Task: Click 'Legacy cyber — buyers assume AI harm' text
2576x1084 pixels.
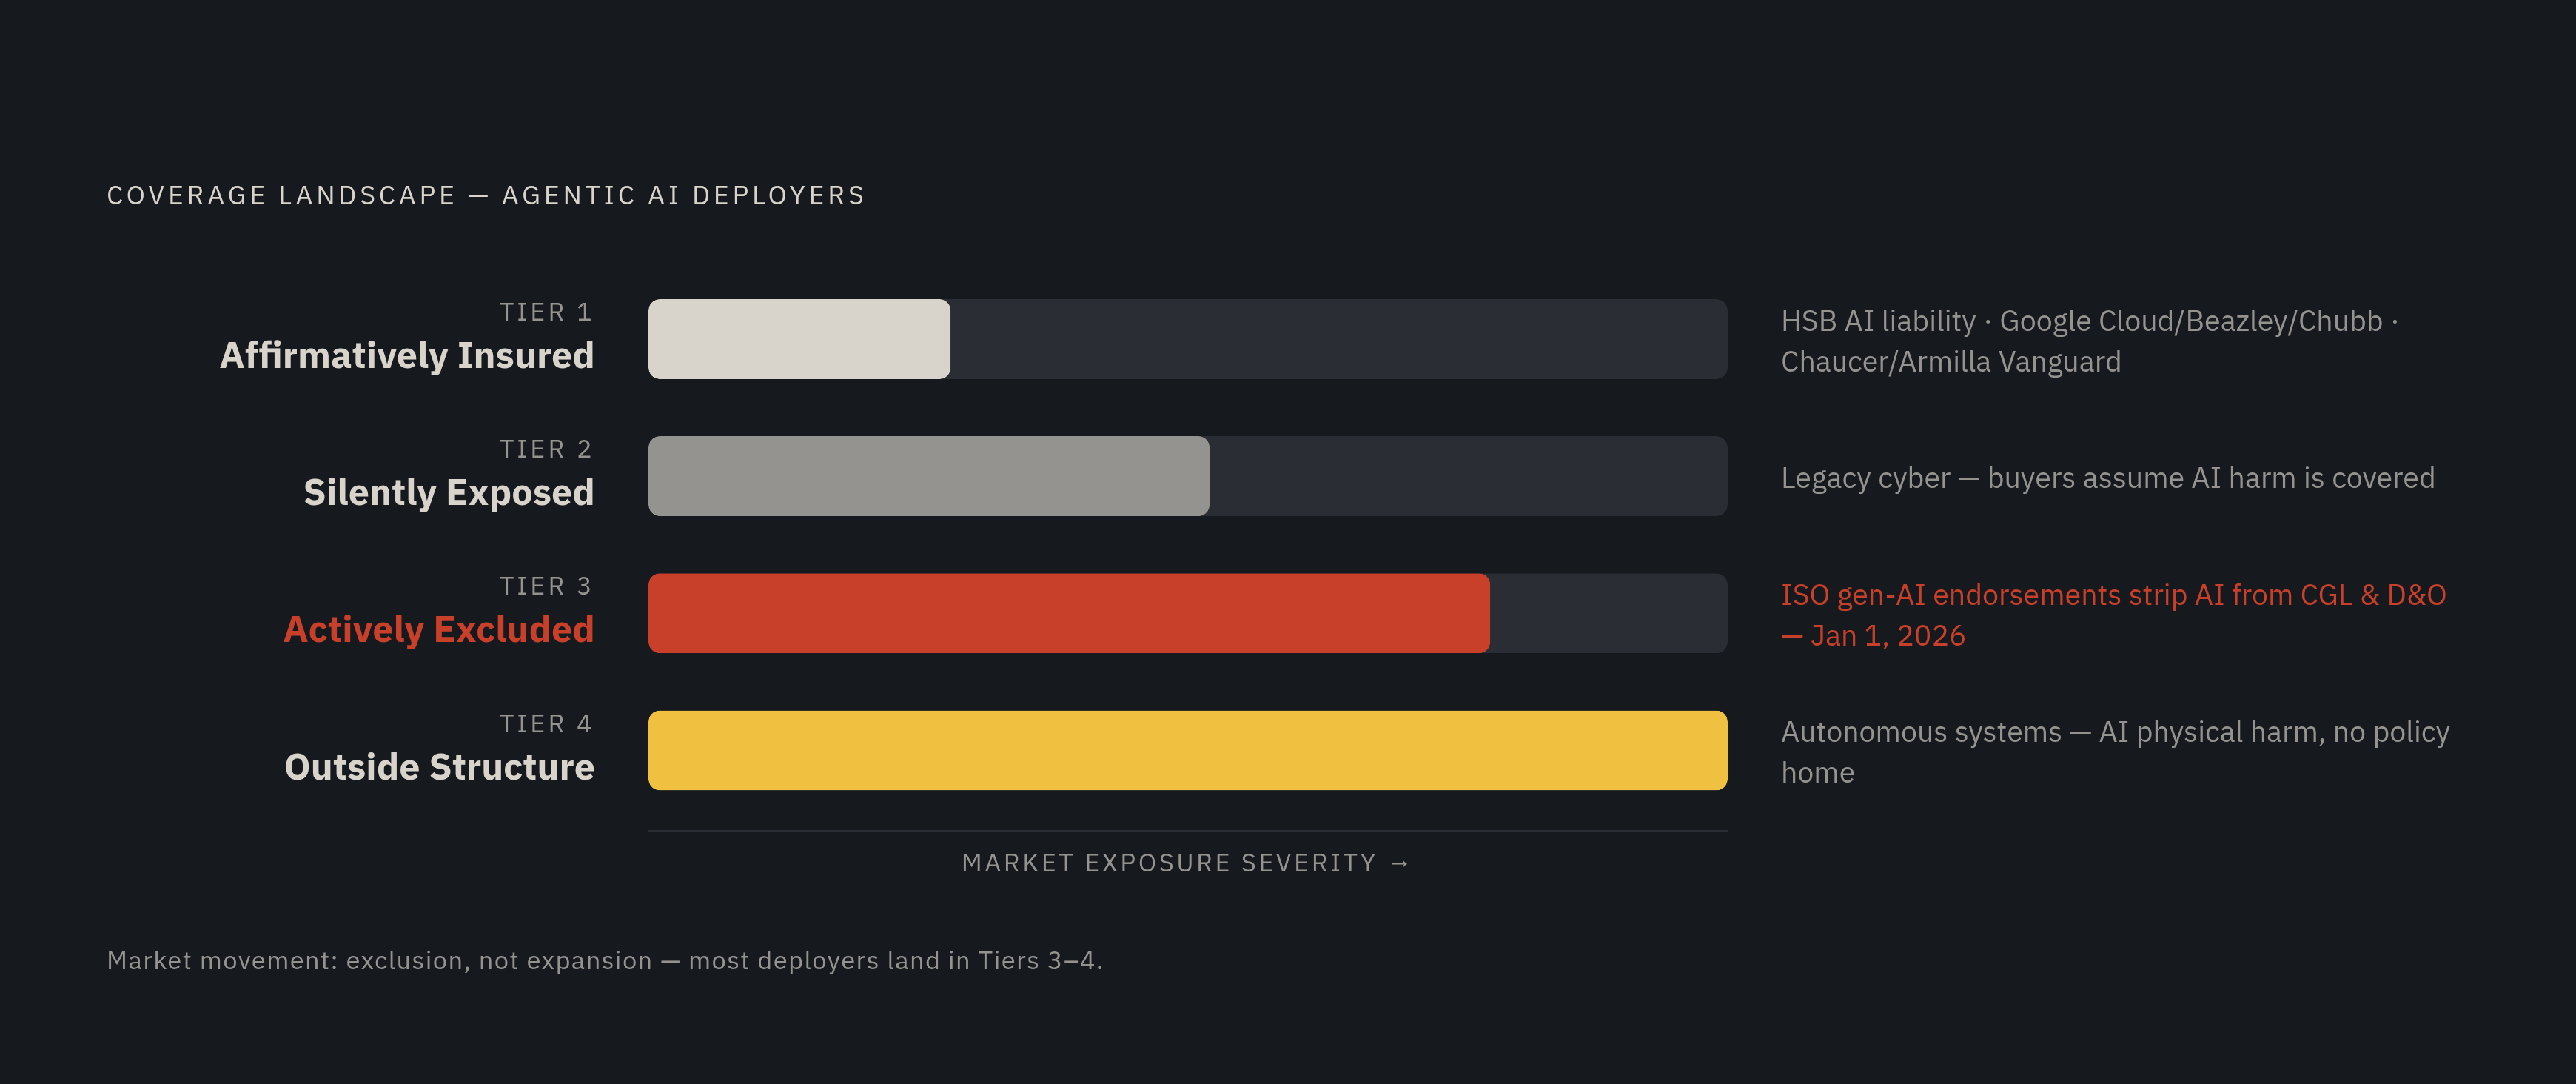Action: (2108, 478)
